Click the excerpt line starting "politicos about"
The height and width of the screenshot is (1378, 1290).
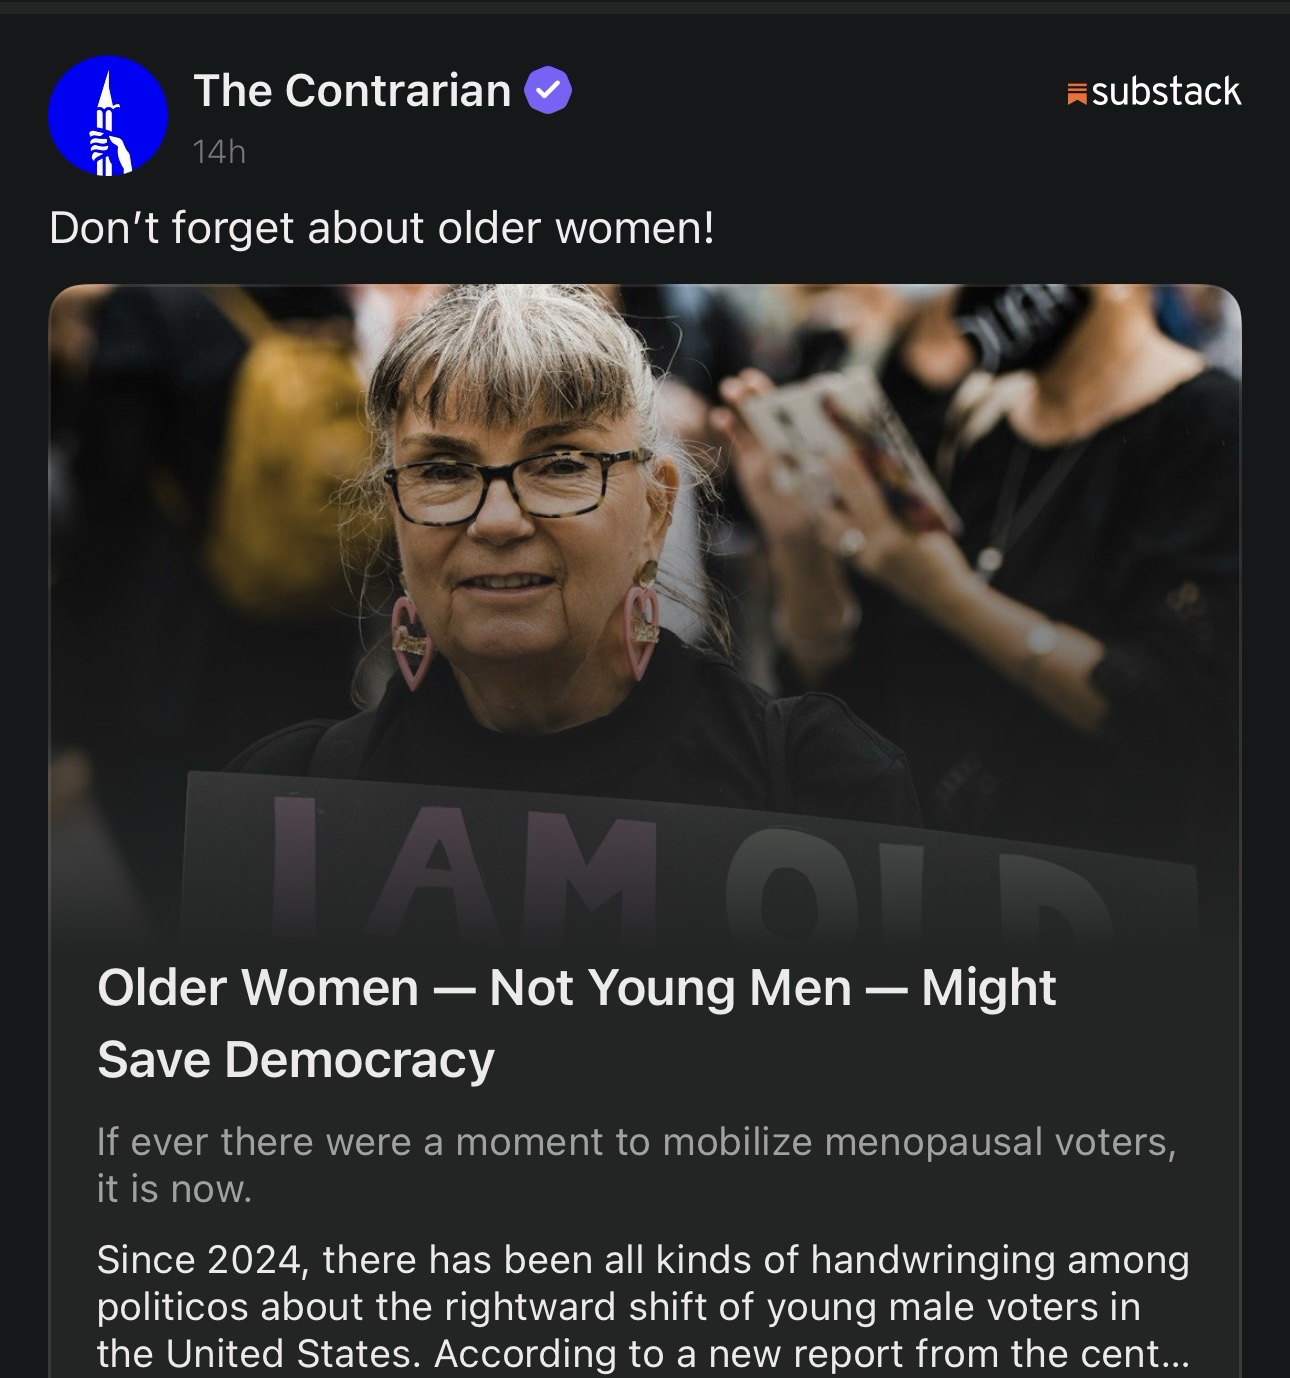(618, 1306)
